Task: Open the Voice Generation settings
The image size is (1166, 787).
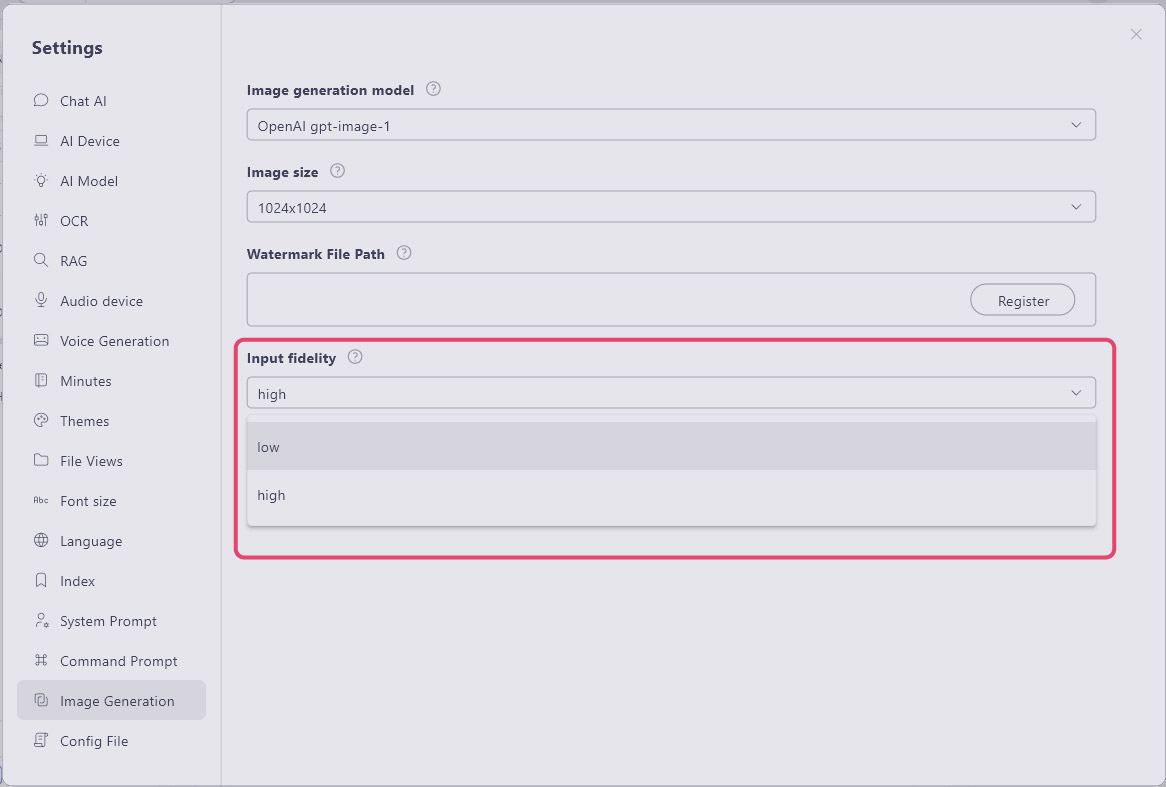Action: pos(114,341)
